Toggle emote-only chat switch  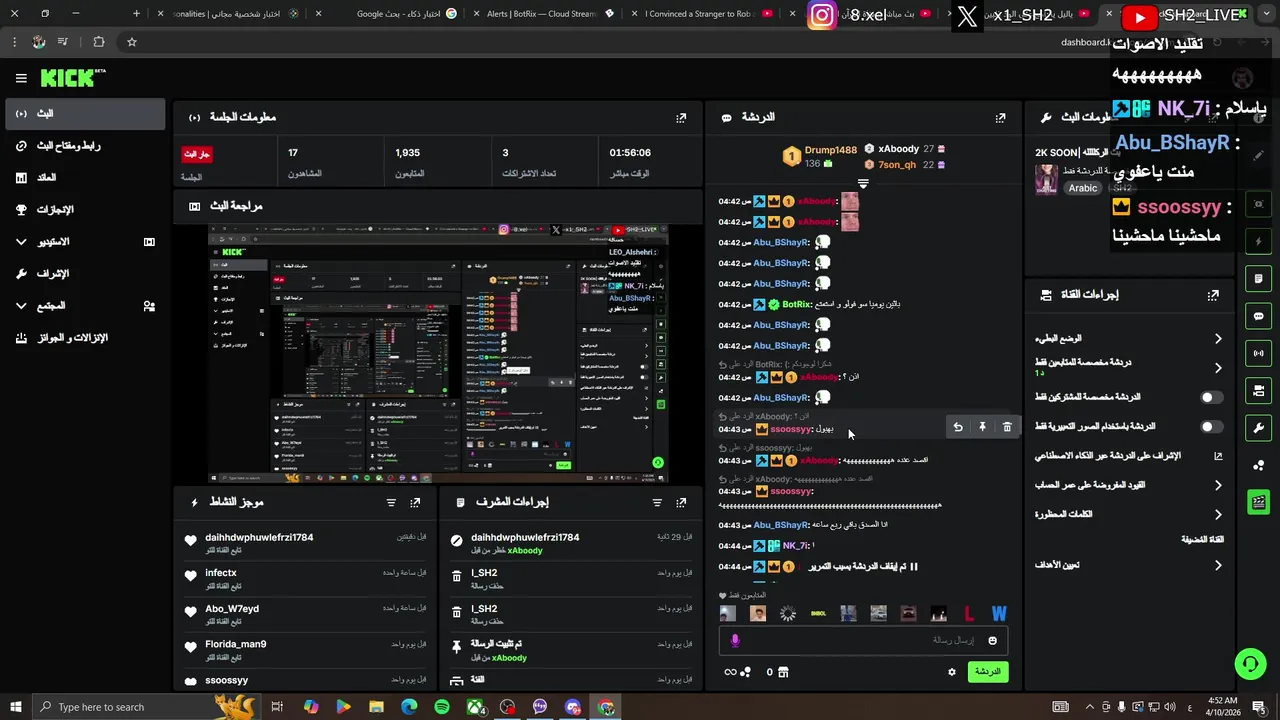pyautogui.click(x=1211, y=427)
